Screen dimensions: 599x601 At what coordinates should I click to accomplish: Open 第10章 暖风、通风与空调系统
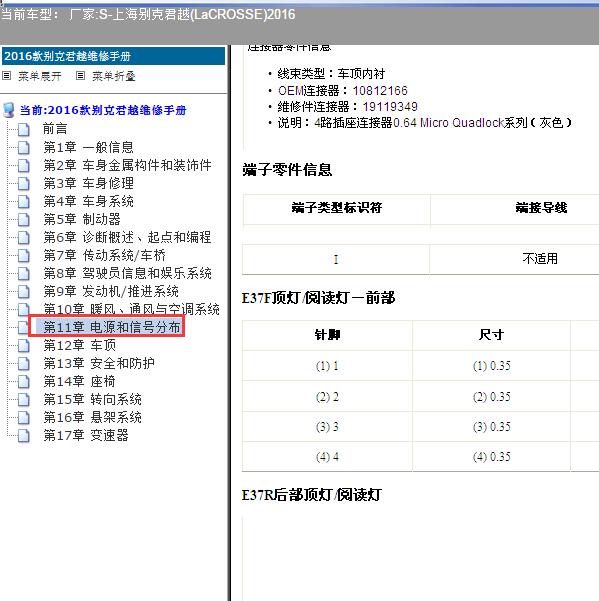tap(131, 309)
